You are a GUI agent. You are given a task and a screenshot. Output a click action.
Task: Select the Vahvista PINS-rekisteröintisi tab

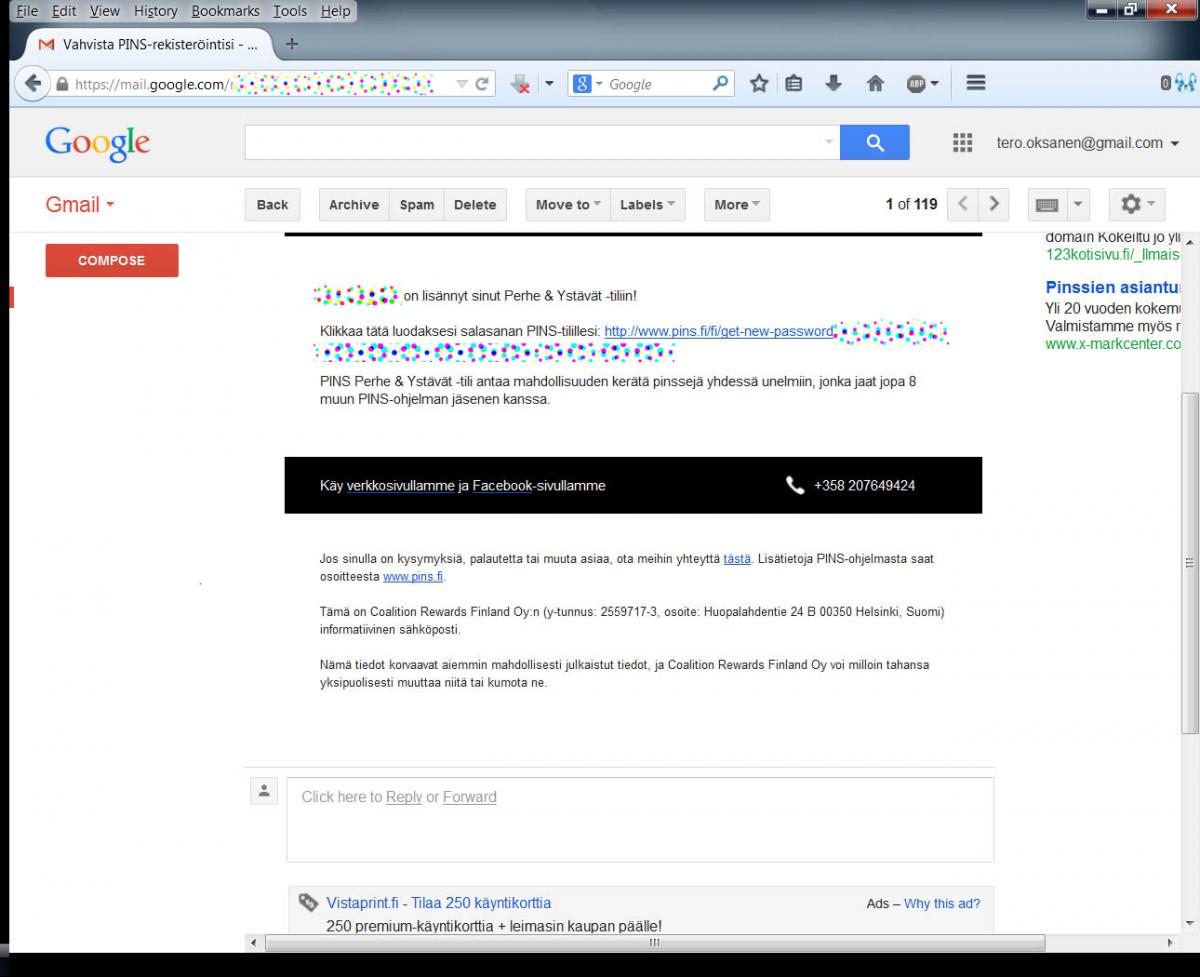[150, 44]
